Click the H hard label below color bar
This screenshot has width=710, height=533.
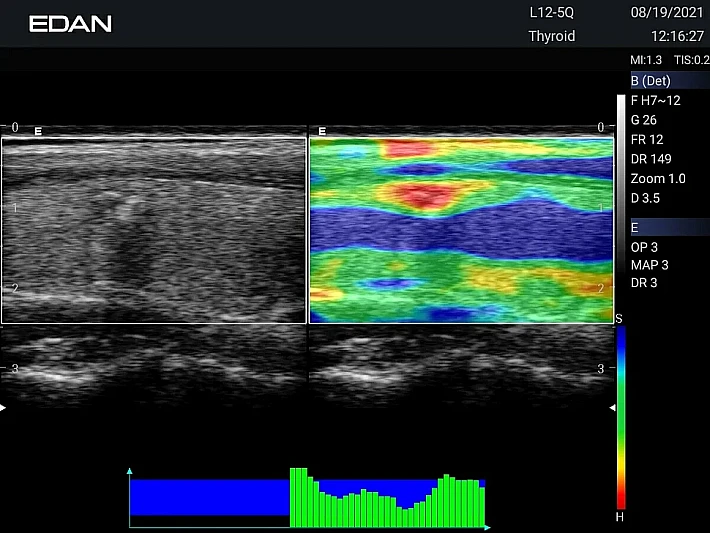pyautogui.click(x=619, y=517)
